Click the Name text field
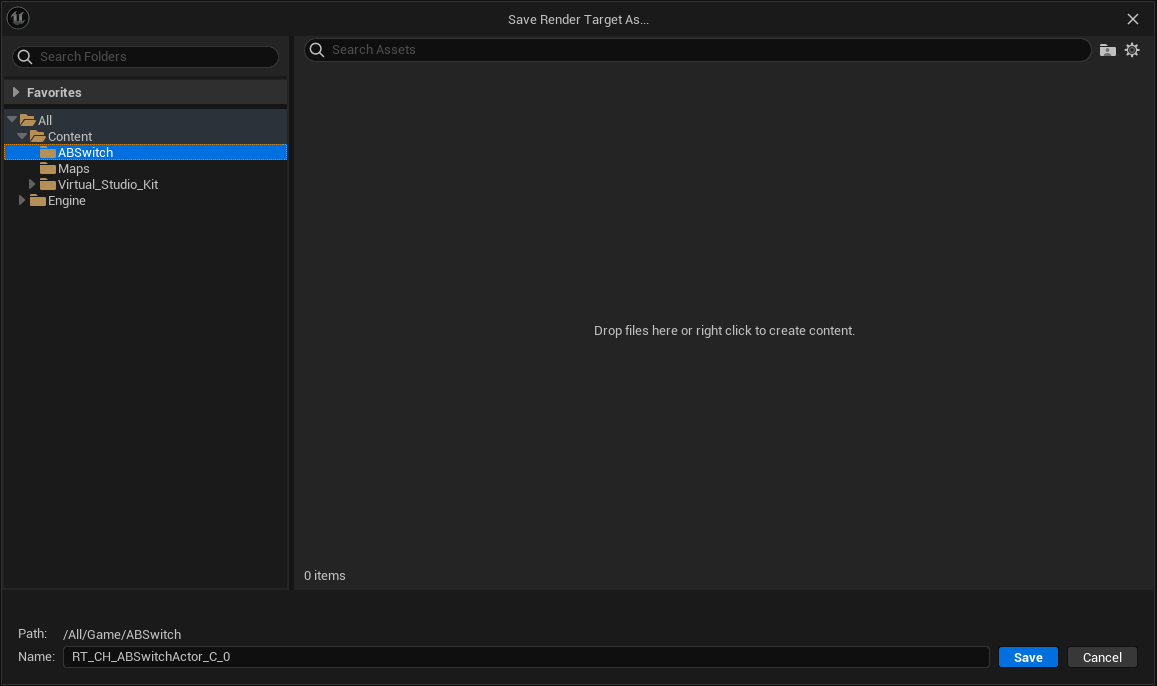This screenshot has height=686, width=1157. click(x=526, y=657)
